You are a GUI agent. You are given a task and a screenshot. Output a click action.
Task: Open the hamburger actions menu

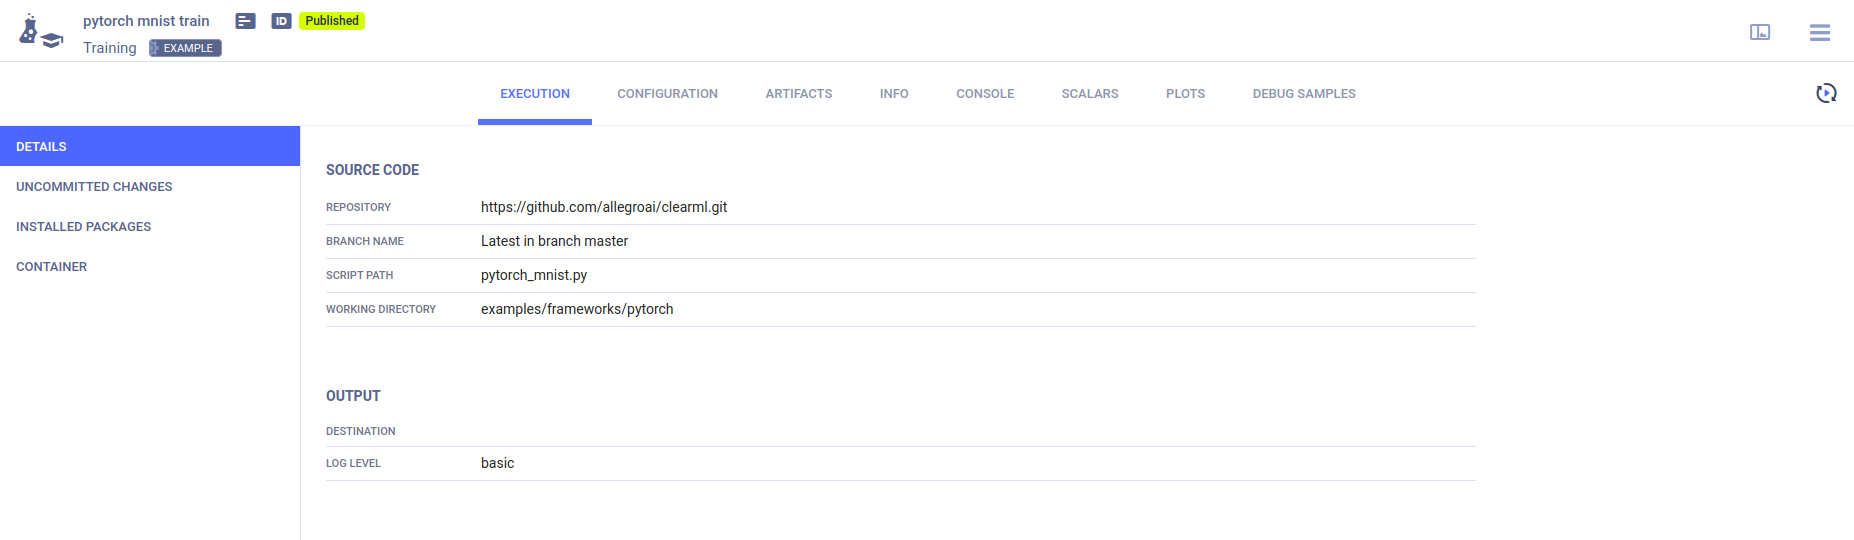point(1819,32)
